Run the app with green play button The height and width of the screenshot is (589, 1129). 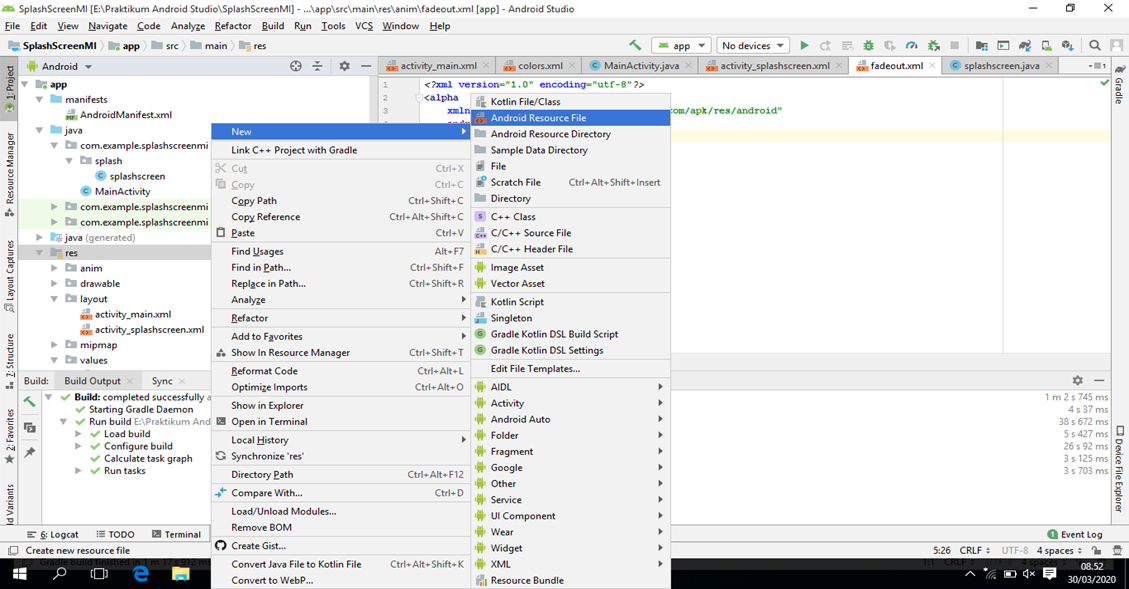pyautogui.click(x=804, y=45)
